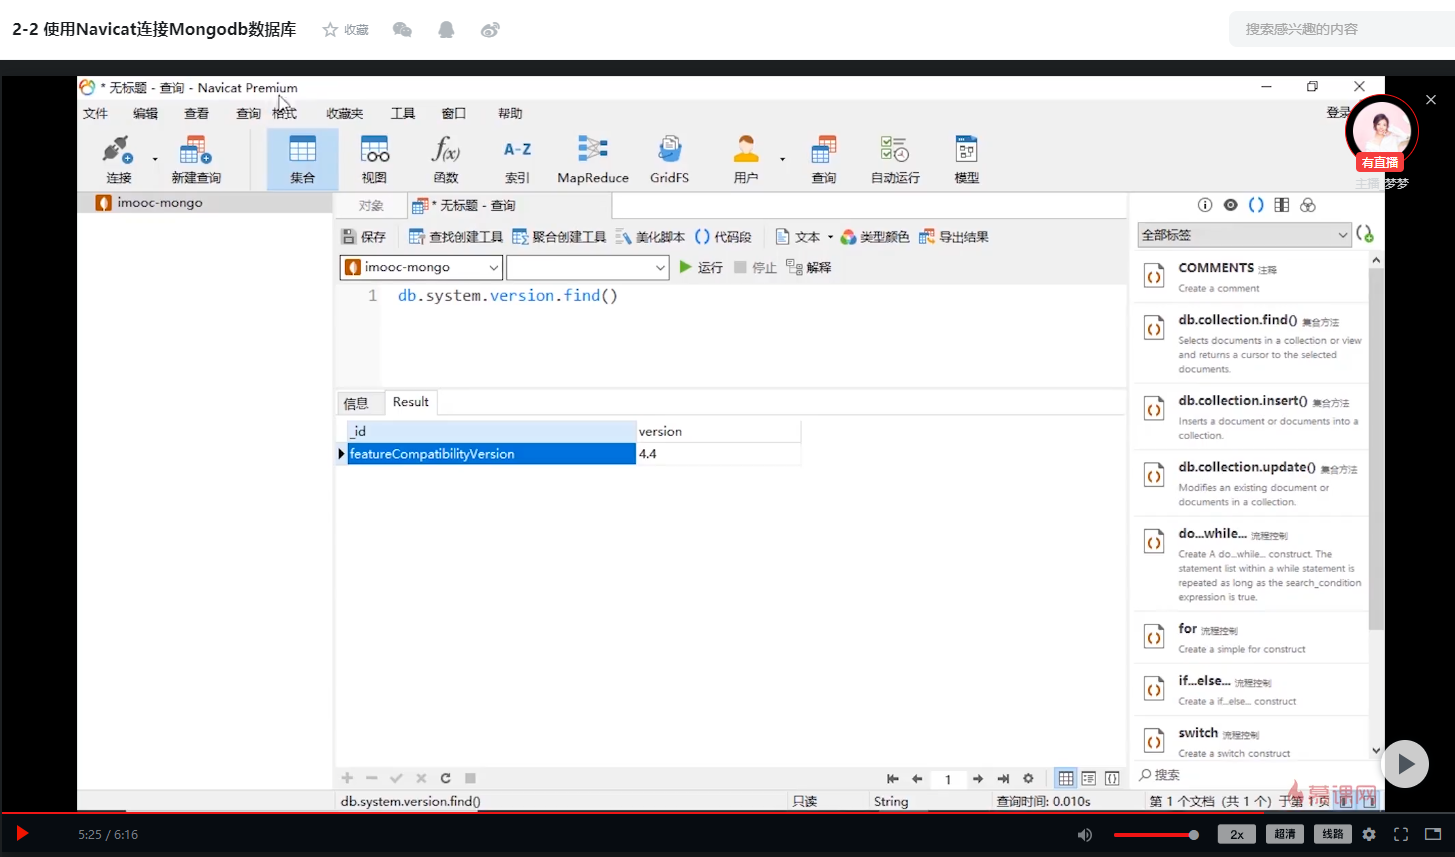This screenshot has height=857, width=1455.
Task: Toggle the column layout pane icon
Action: (1281, 205)
